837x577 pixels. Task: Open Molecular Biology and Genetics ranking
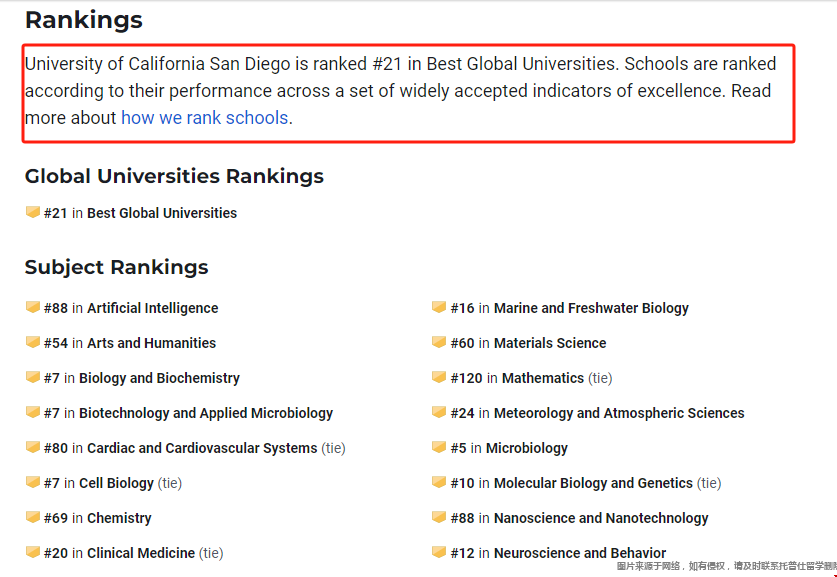pyautogui.click(x=594, y=483)
